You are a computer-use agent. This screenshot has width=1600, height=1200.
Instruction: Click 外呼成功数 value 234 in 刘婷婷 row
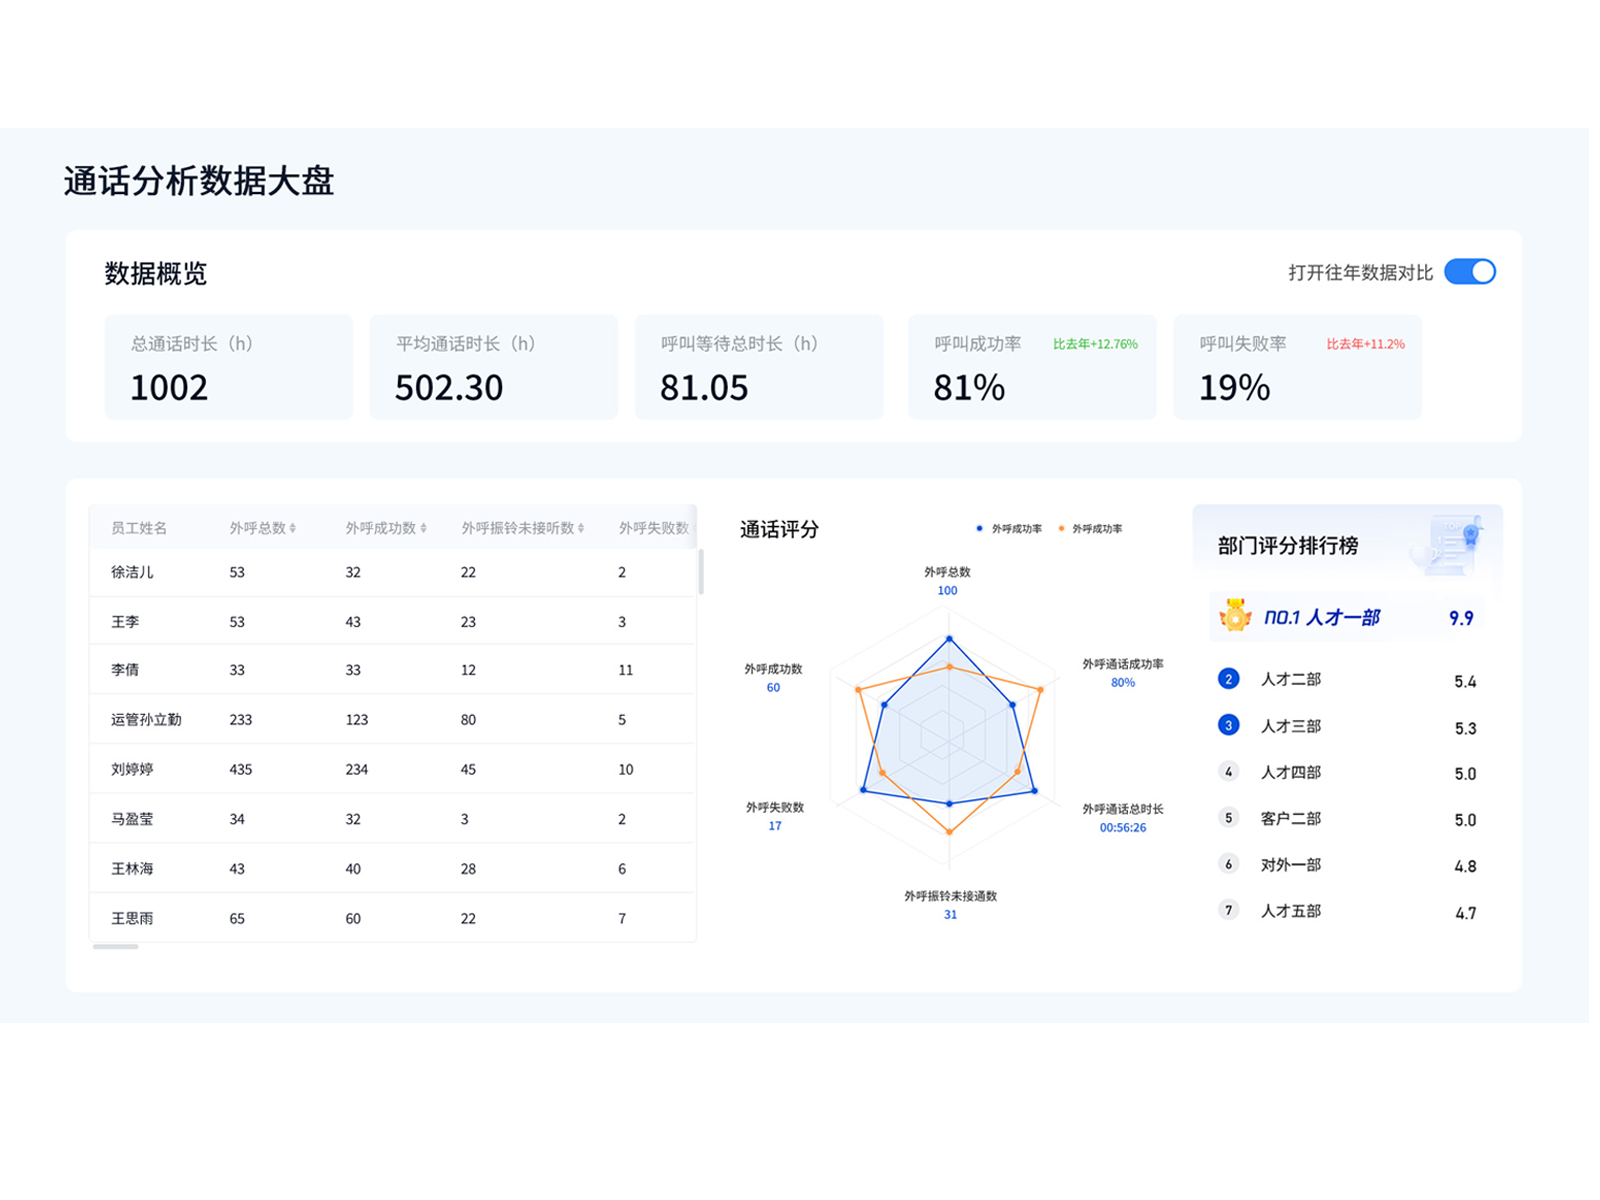(x=357, y=769)
